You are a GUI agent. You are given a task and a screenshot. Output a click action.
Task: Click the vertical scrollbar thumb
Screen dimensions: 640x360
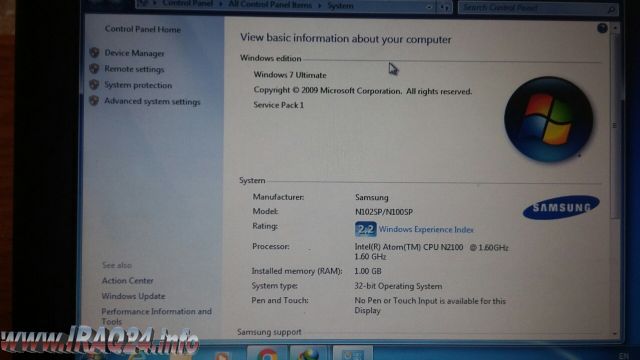point(615,124)
